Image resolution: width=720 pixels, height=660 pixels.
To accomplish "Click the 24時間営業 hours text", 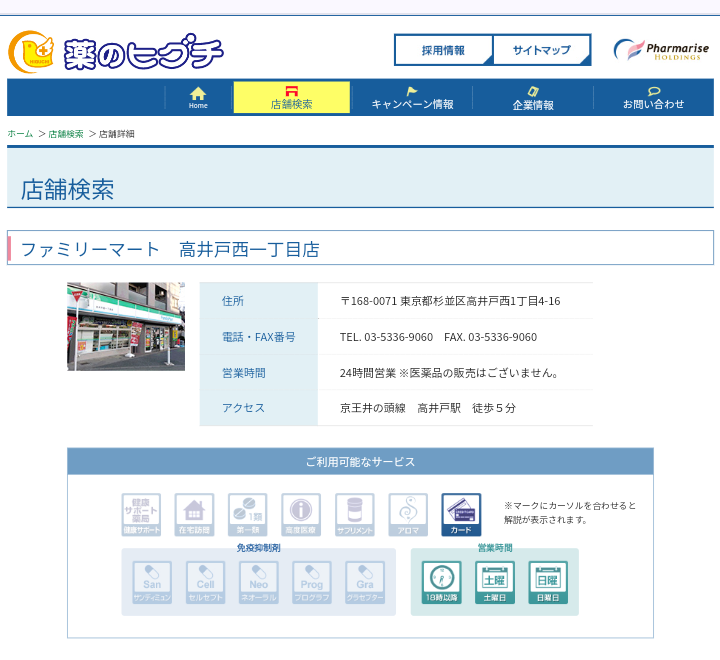I will click(449, 373).
